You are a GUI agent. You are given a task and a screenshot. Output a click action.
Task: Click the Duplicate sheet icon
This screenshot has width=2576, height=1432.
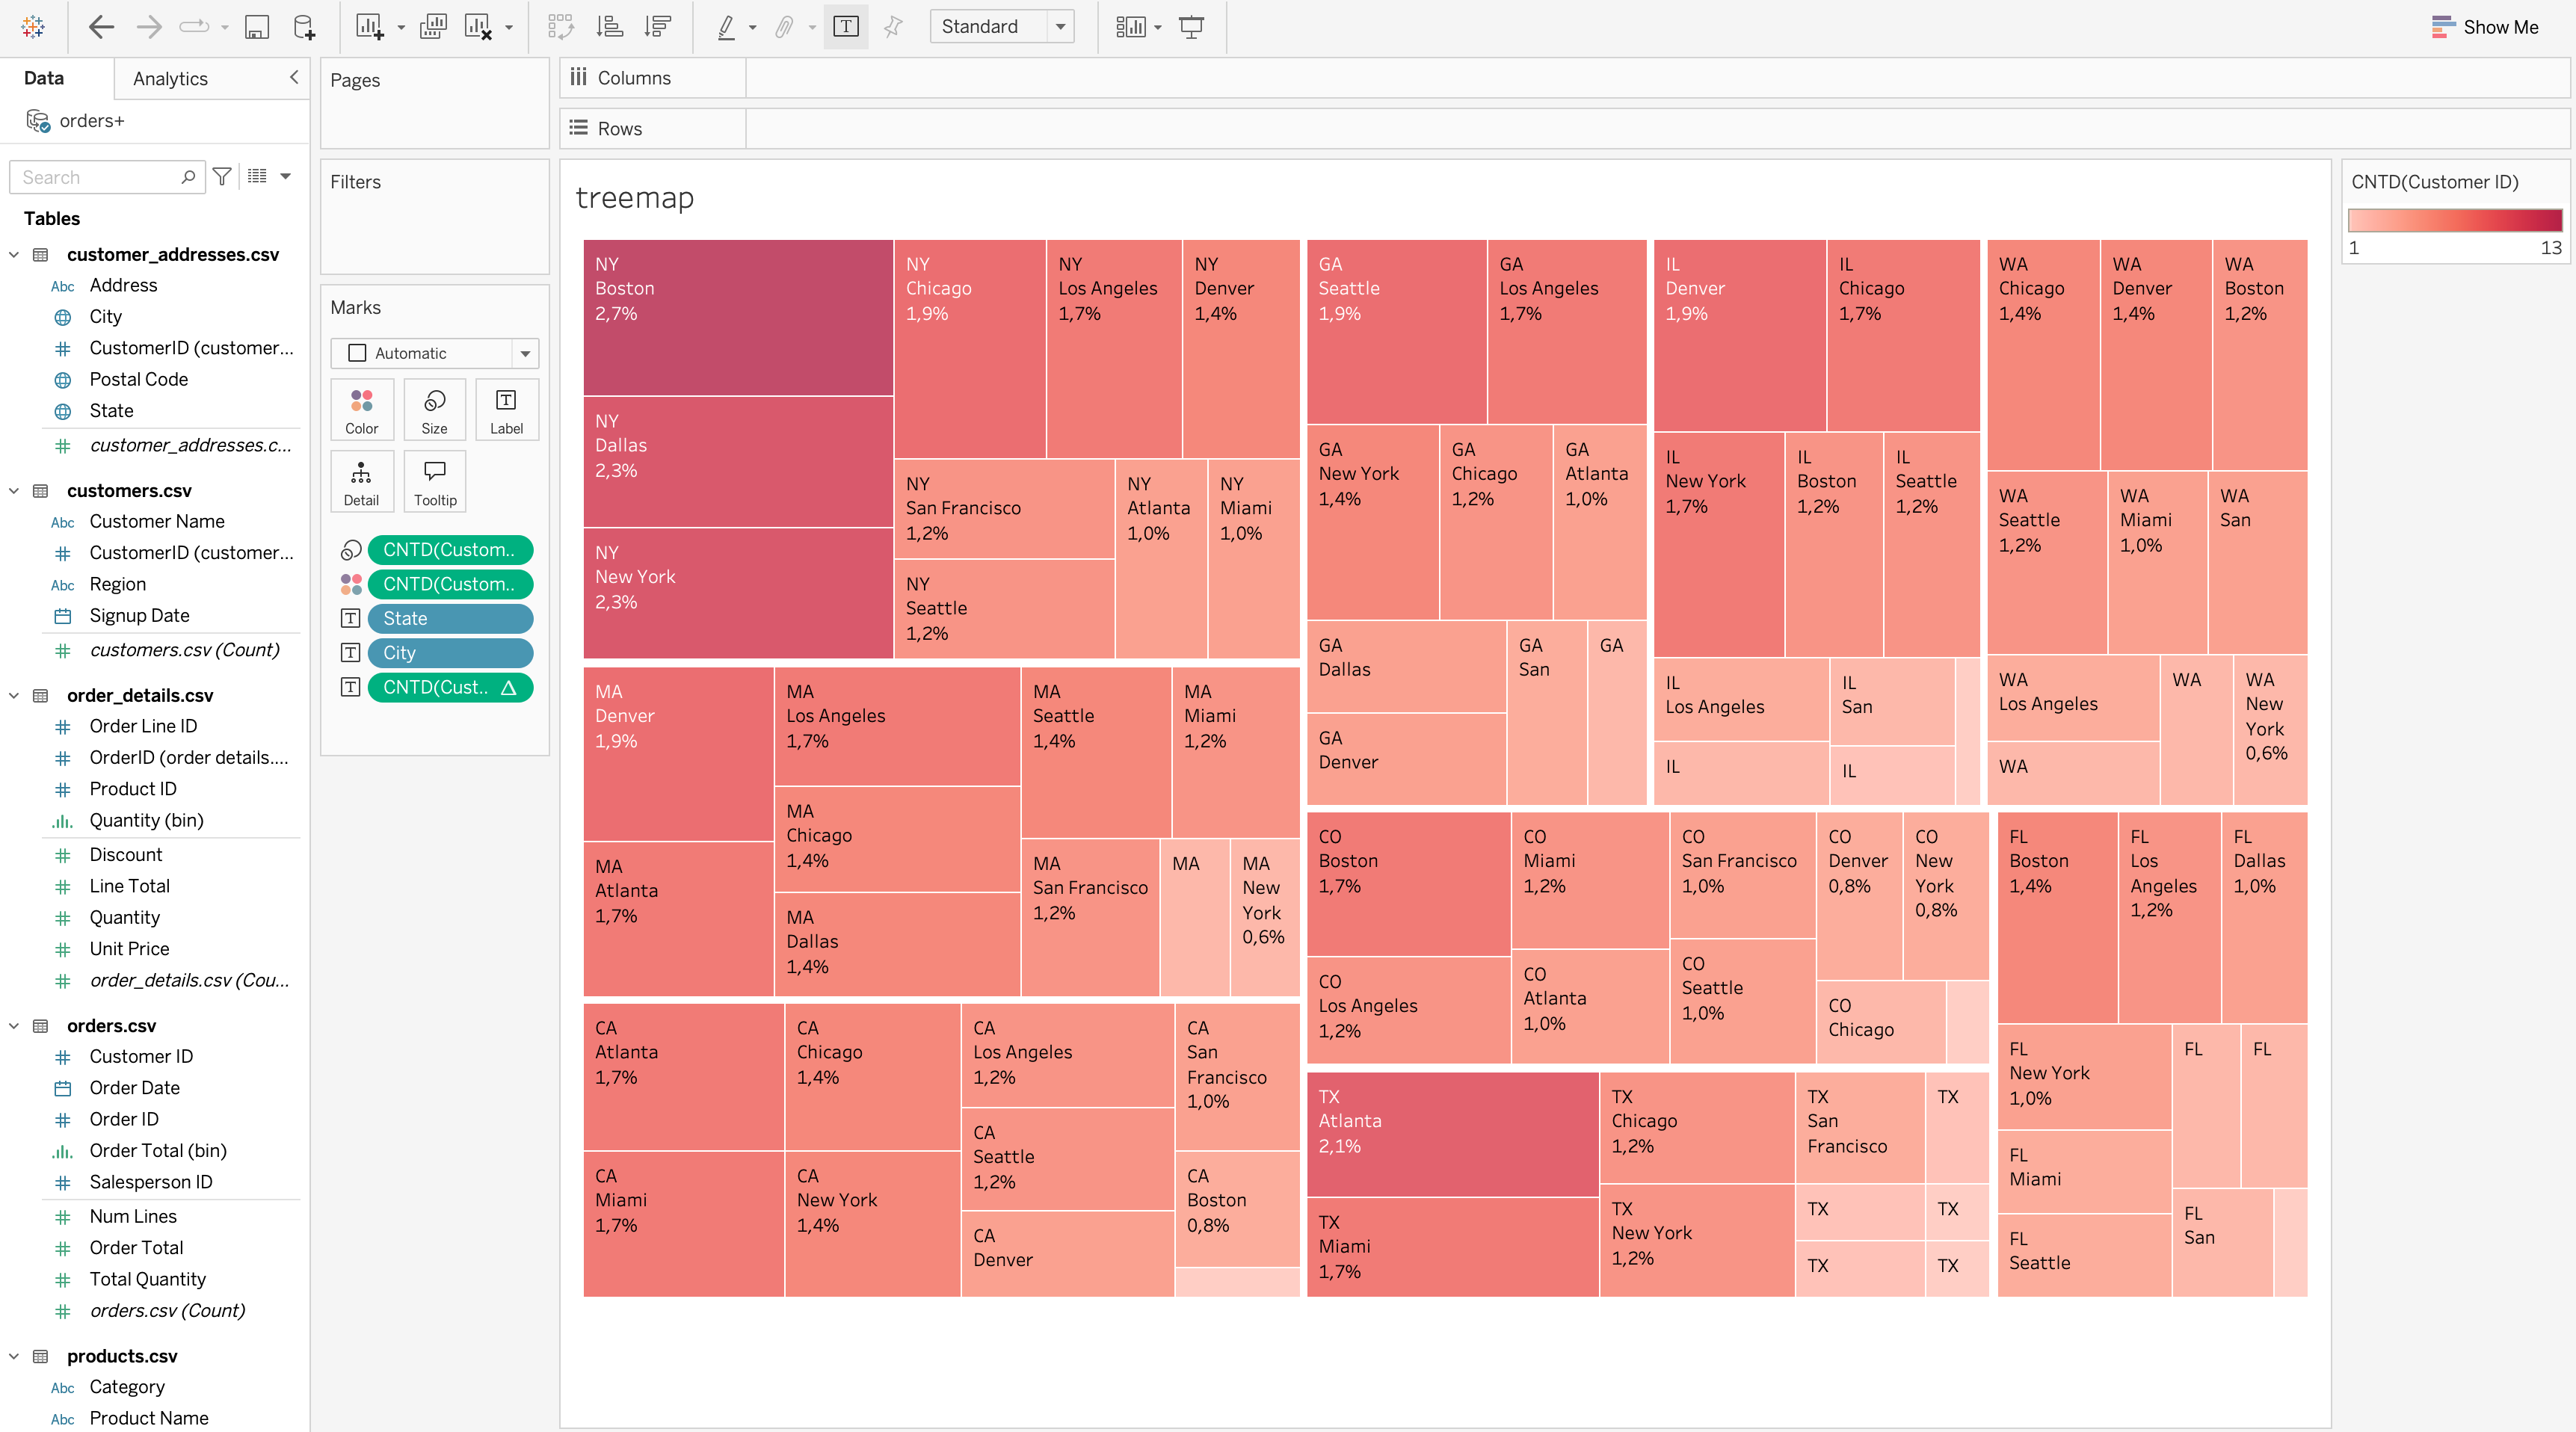point(433,27)
